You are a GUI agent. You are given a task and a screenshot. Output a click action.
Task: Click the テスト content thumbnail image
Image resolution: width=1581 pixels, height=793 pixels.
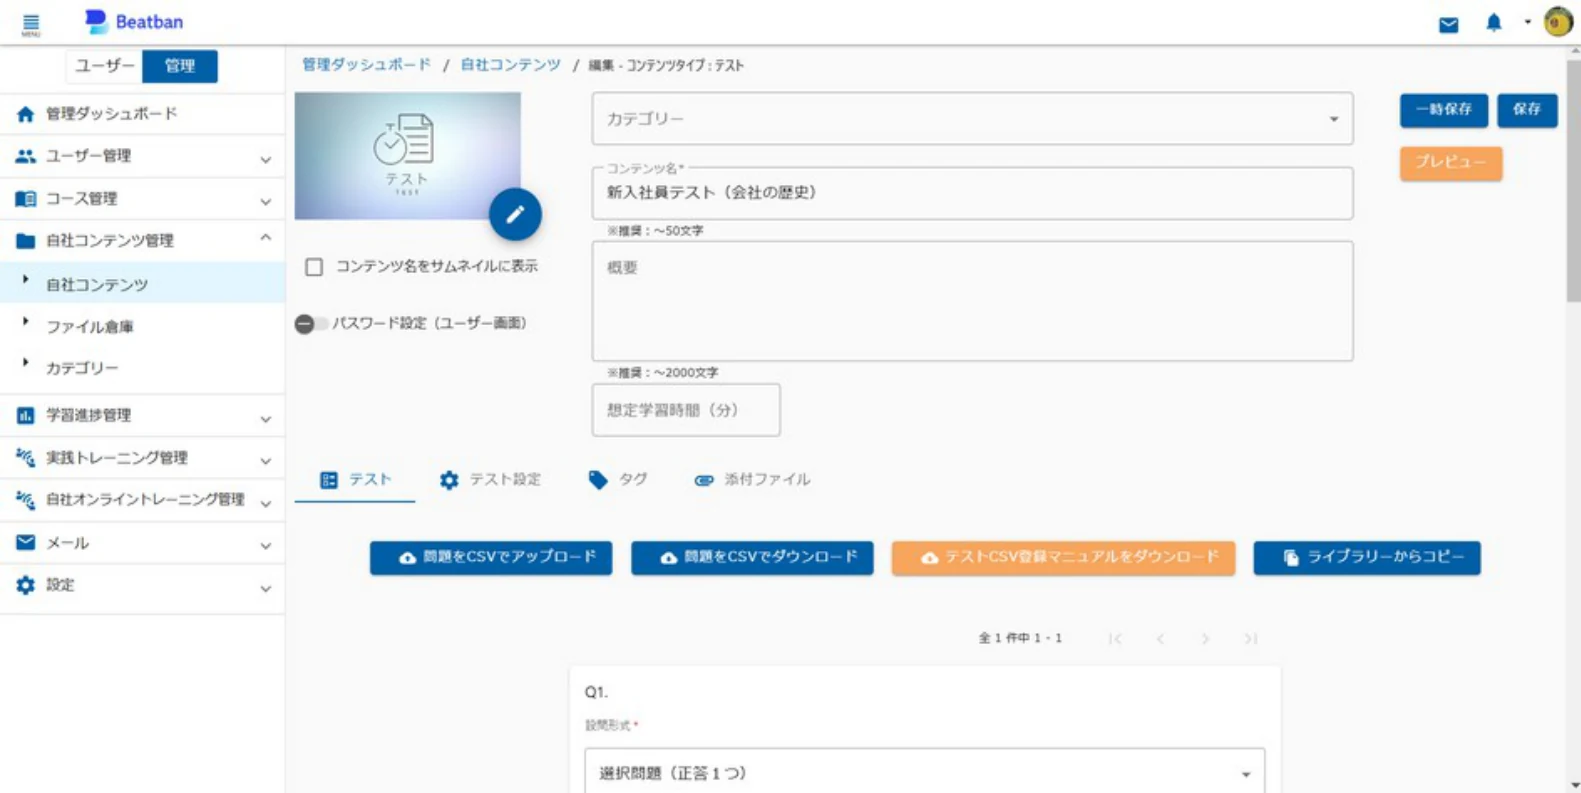[x=407, y=156]
